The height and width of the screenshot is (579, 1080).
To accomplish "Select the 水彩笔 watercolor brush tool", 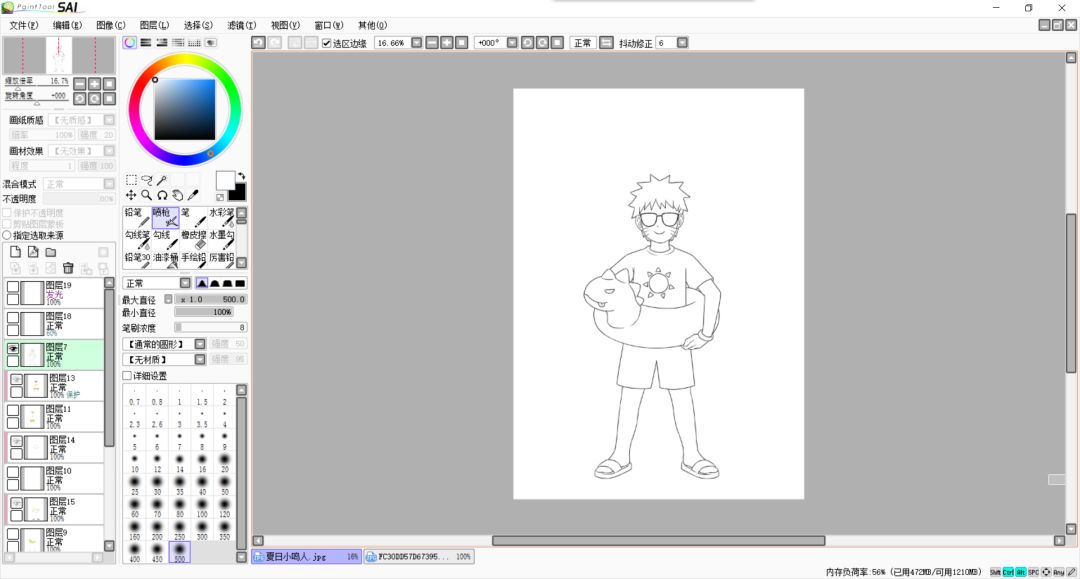I will pos(222,217).
